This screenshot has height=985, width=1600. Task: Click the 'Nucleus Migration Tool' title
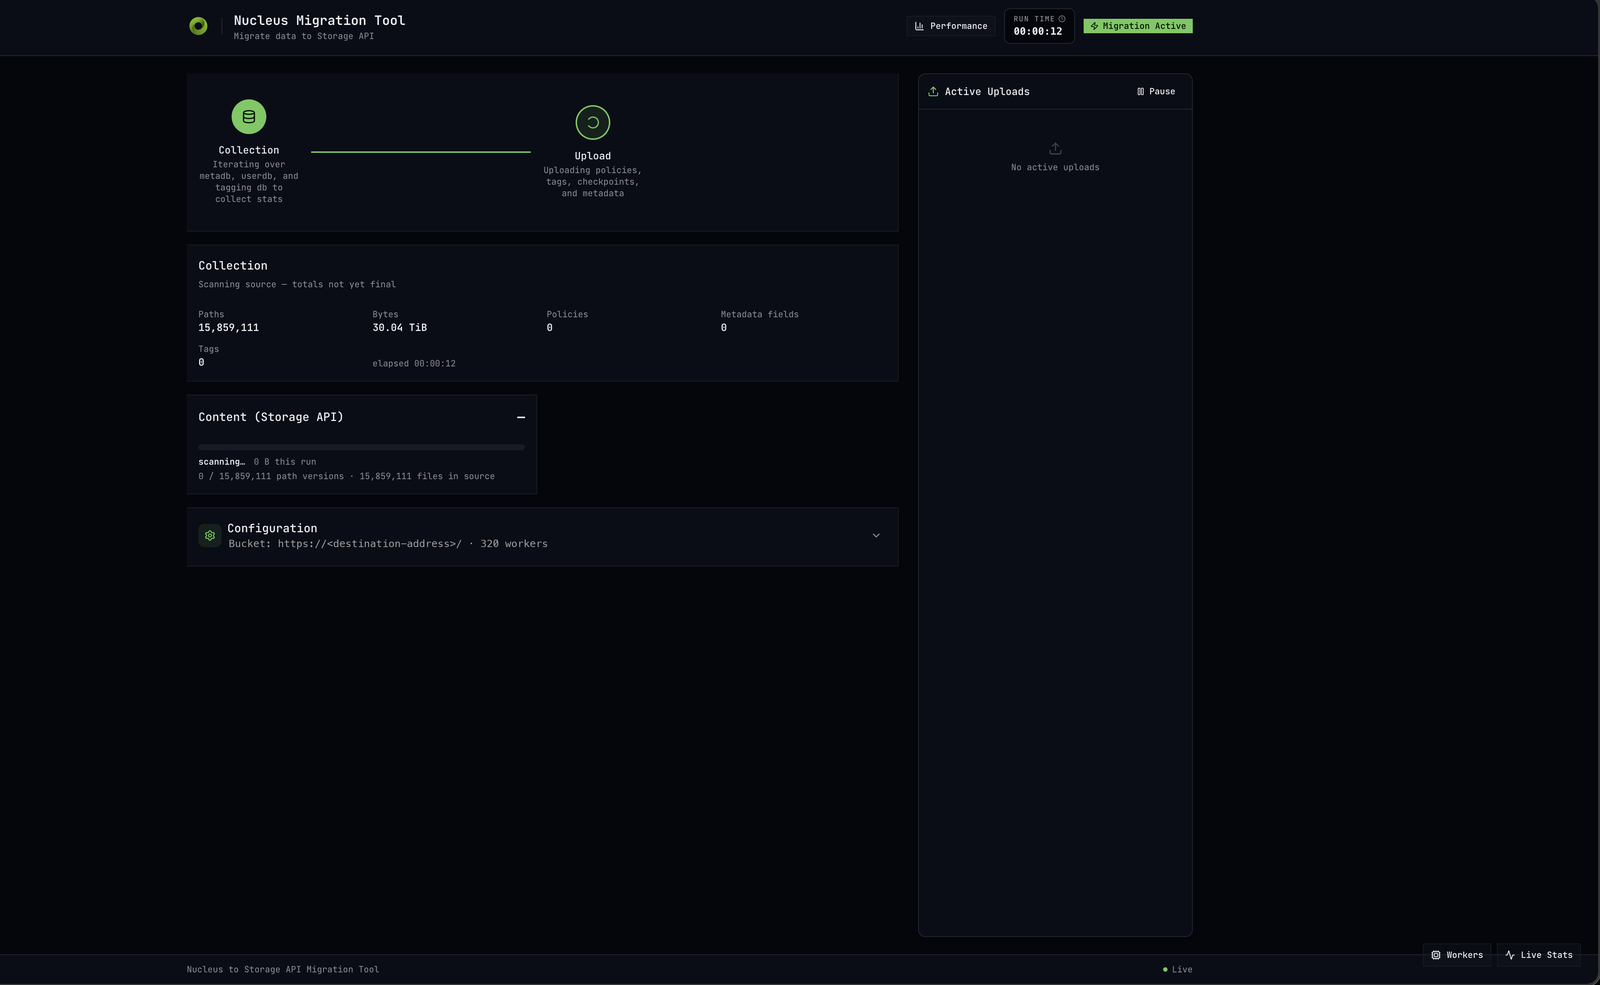pyautogui.click(x=320, y=20)
